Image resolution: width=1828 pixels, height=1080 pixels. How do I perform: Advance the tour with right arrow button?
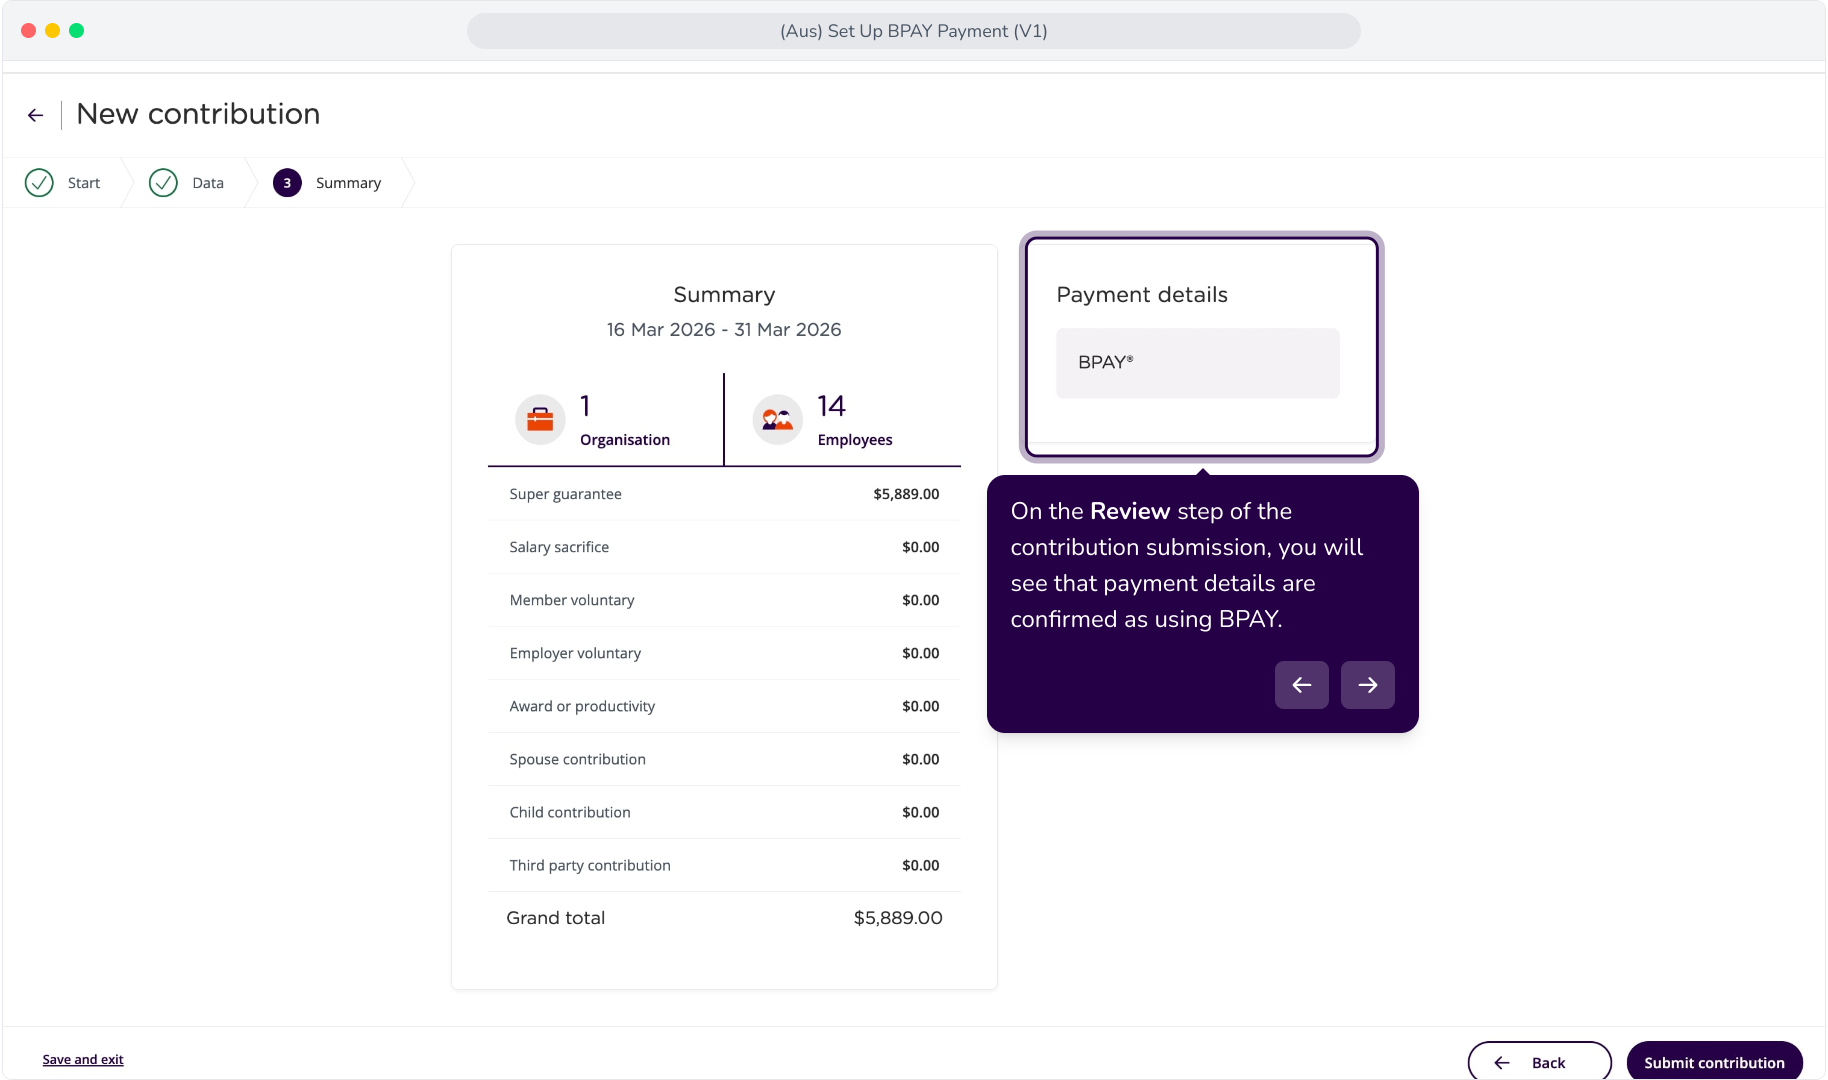point(1368,685)
